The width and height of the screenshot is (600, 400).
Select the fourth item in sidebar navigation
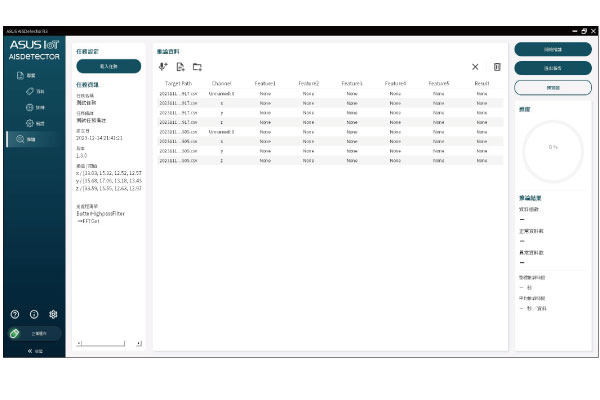pos(34,123)
